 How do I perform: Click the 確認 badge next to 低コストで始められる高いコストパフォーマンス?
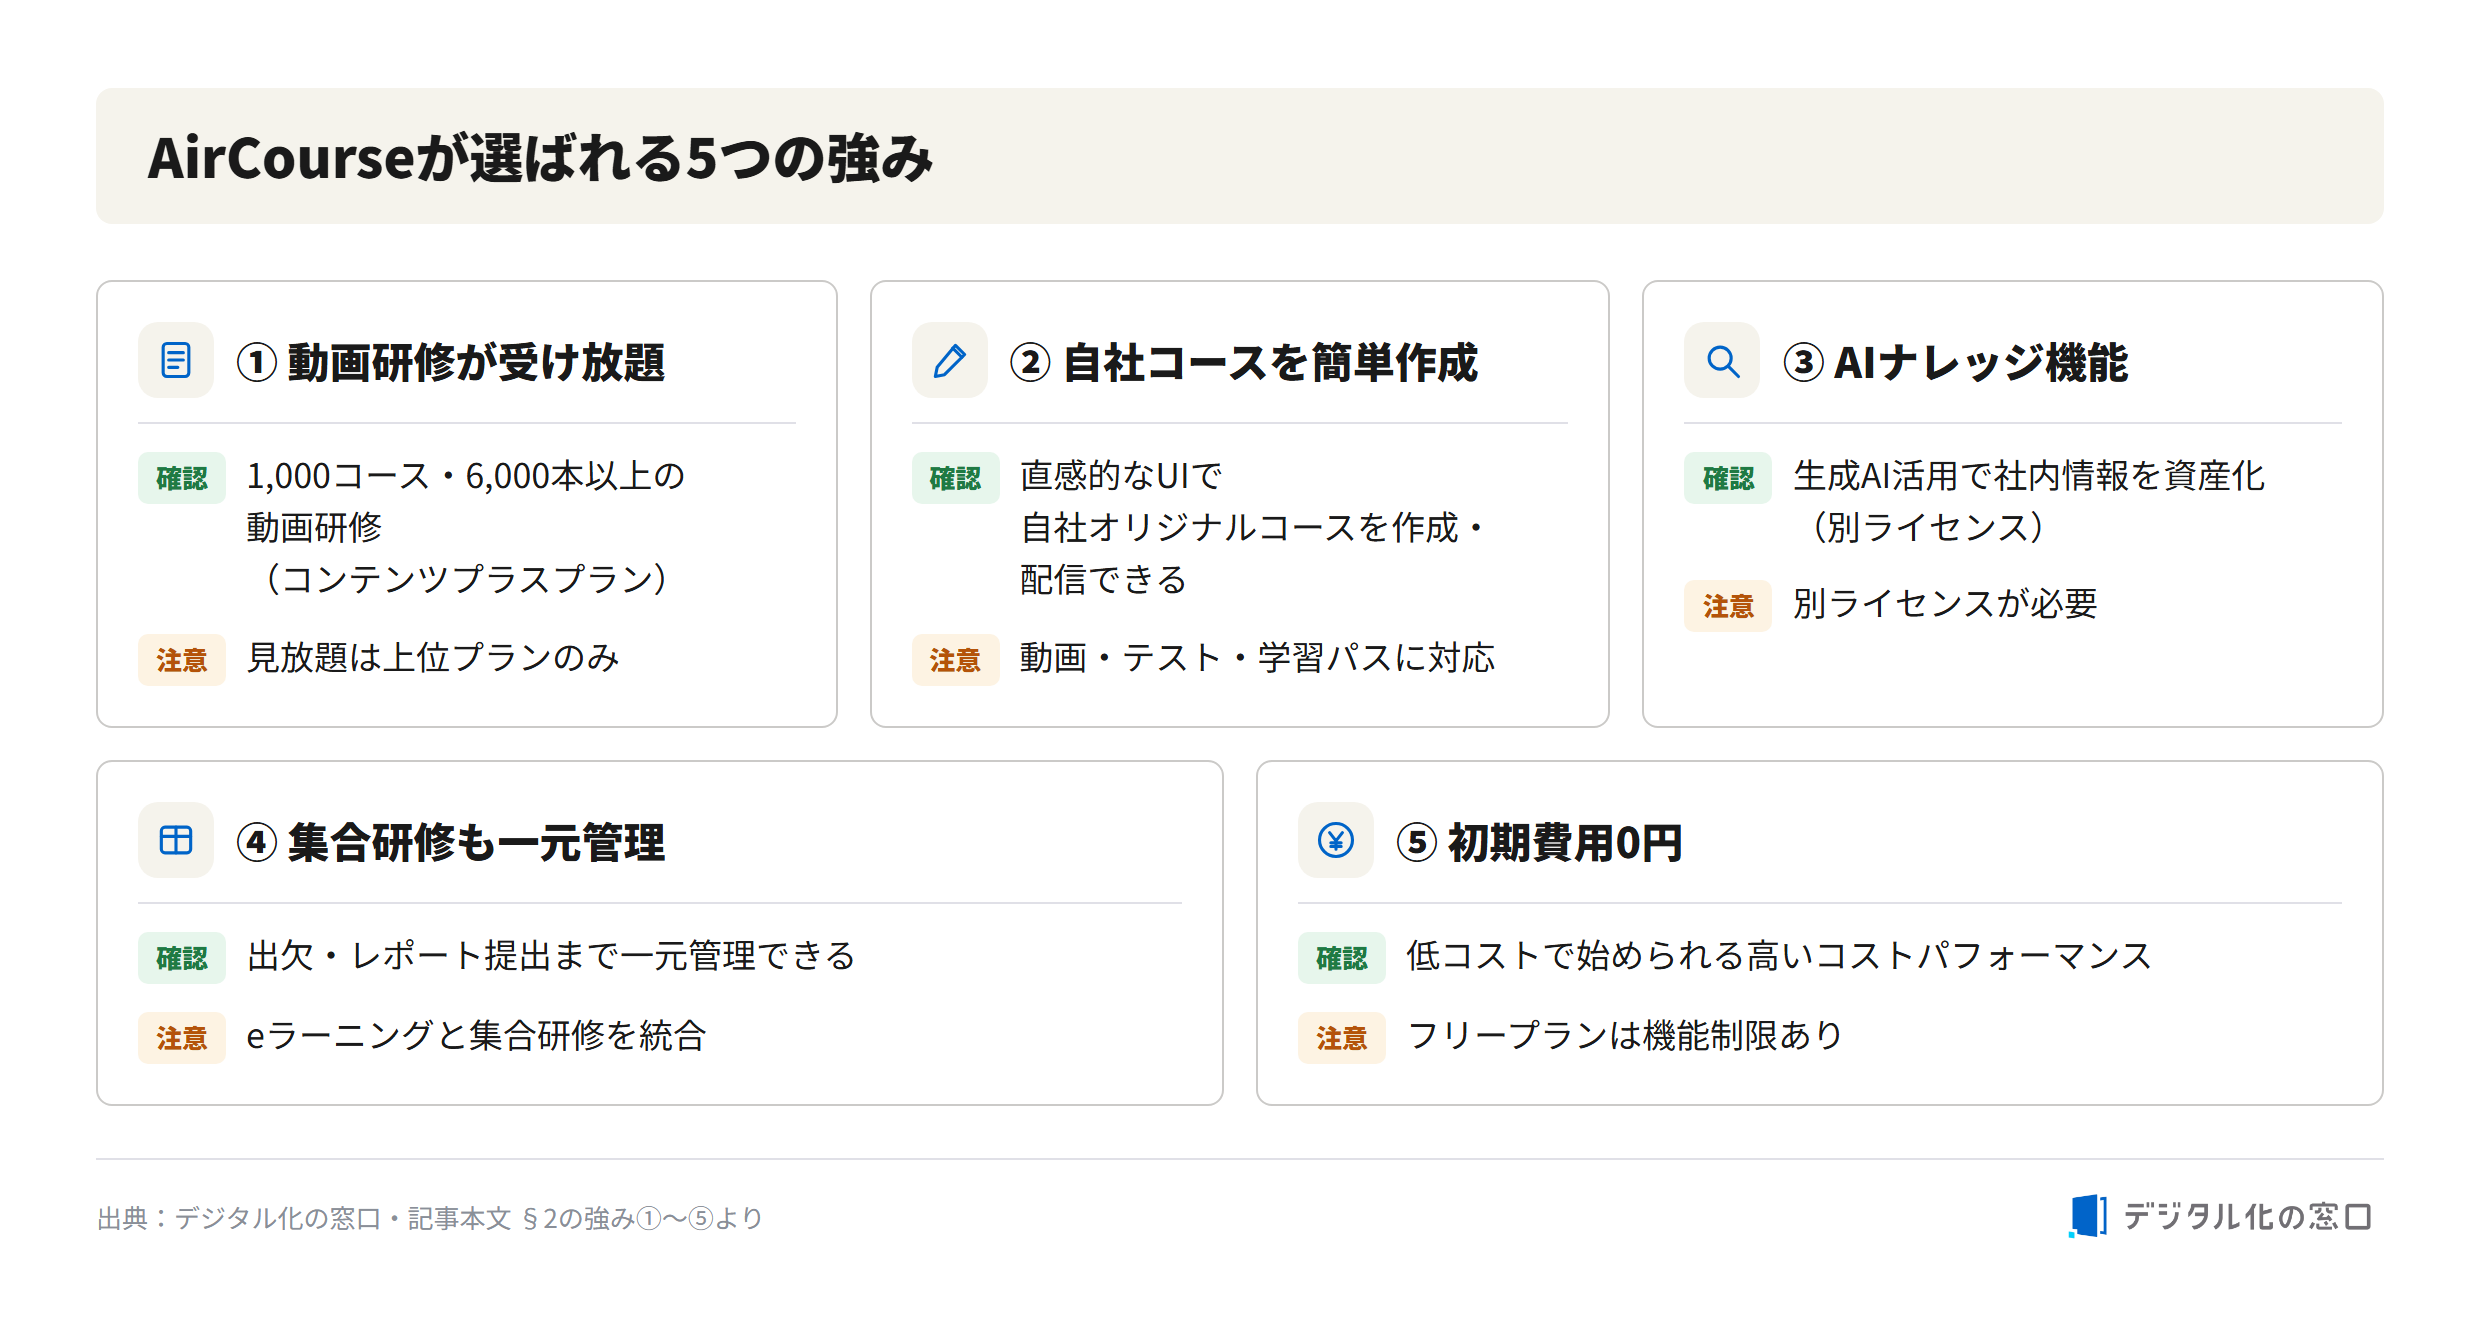[x=1342, y=958]
